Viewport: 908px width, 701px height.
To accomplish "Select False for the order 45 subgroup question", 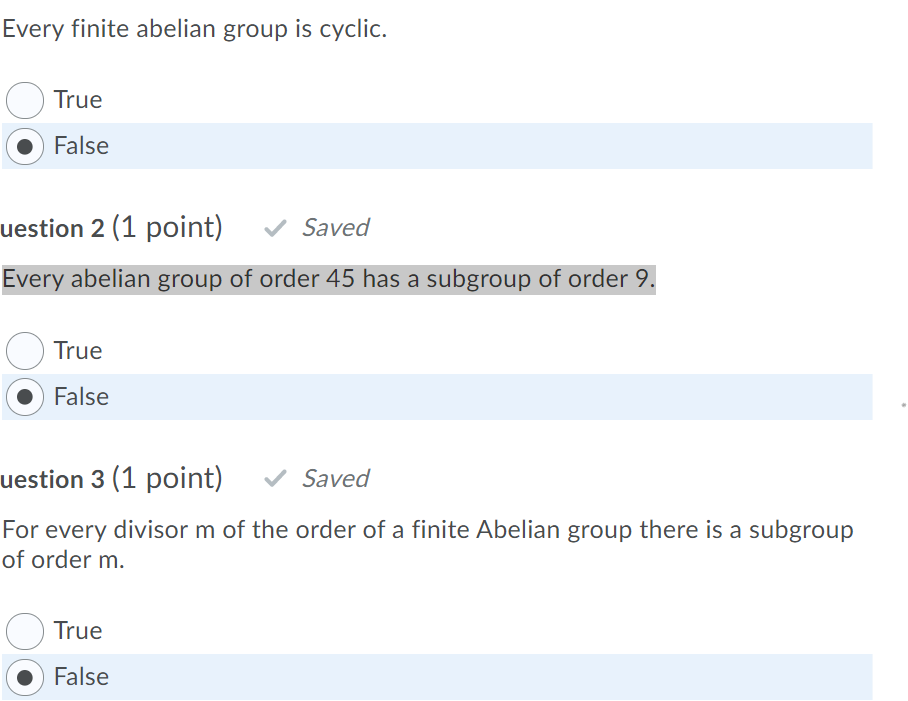I will tap(23, 397).
